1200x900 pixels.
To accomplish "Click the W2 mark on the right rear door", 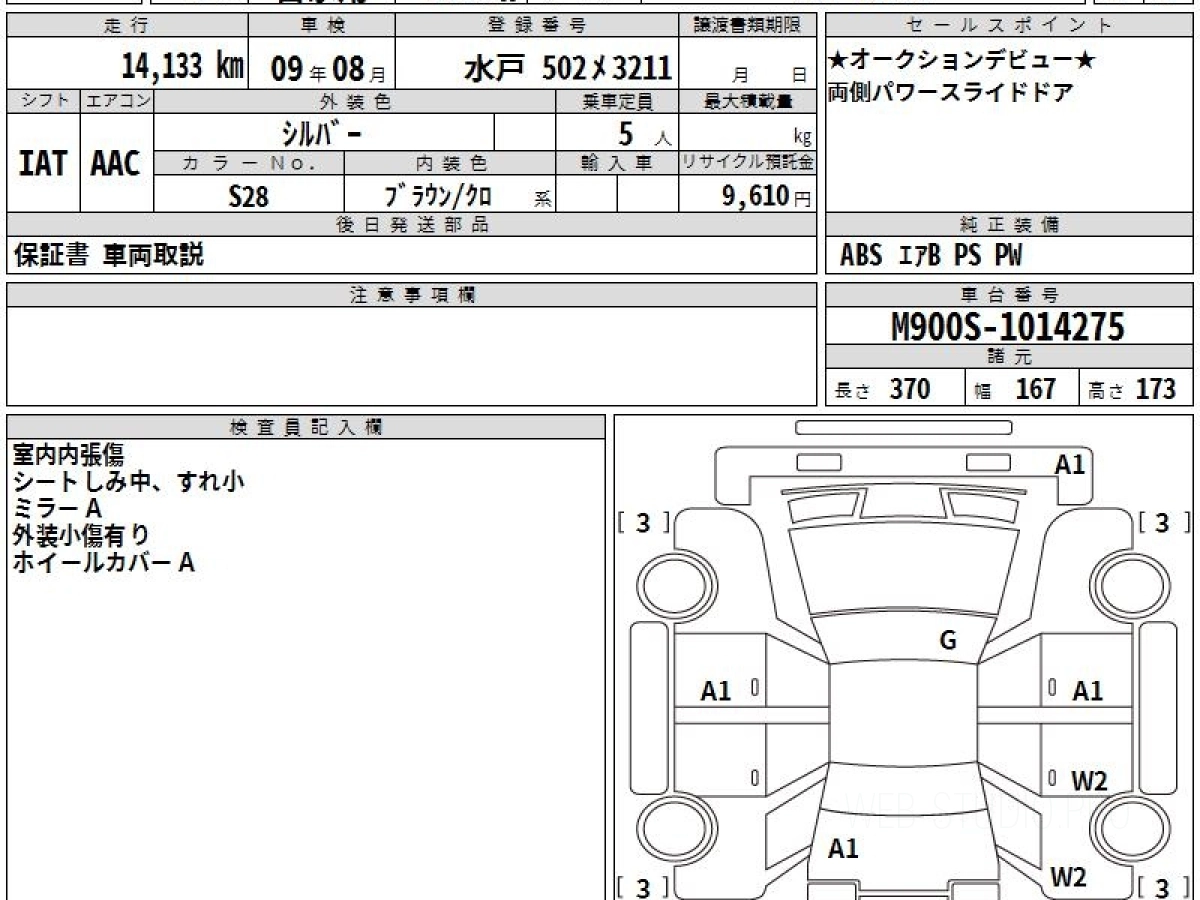I will (1088, 781).
